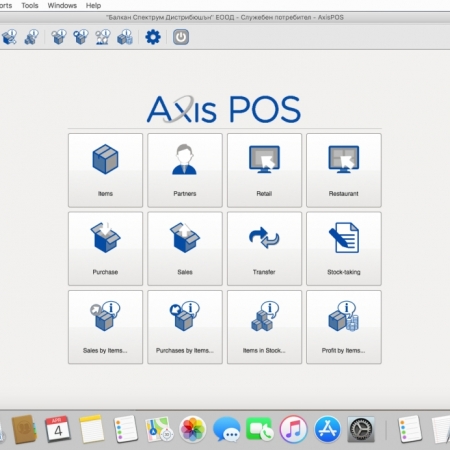
Task: Open the Transfer tile
Action: [x=264, y=249]
